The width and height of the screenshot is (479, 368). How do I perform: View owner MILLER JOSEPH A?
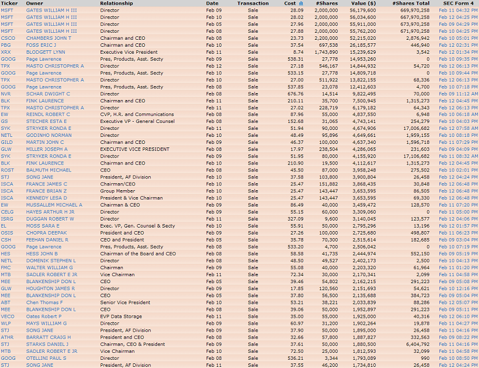pyautogui.click(x=47, y=149)
